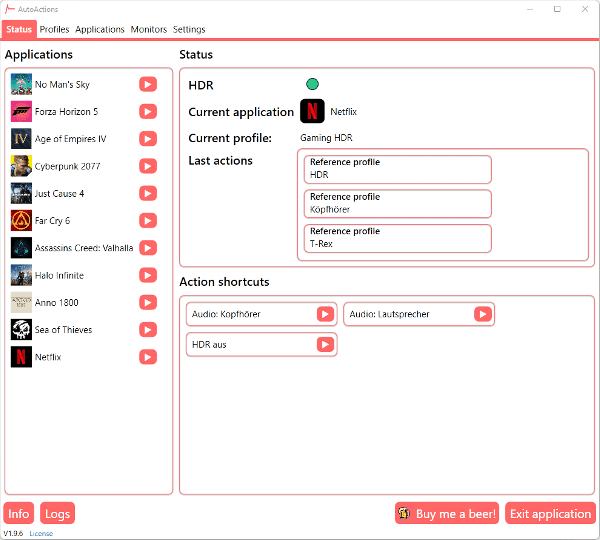Click the Halo Infinite cover icon
600x540 pixels.
pyautogui.click(x=21, y=275)
